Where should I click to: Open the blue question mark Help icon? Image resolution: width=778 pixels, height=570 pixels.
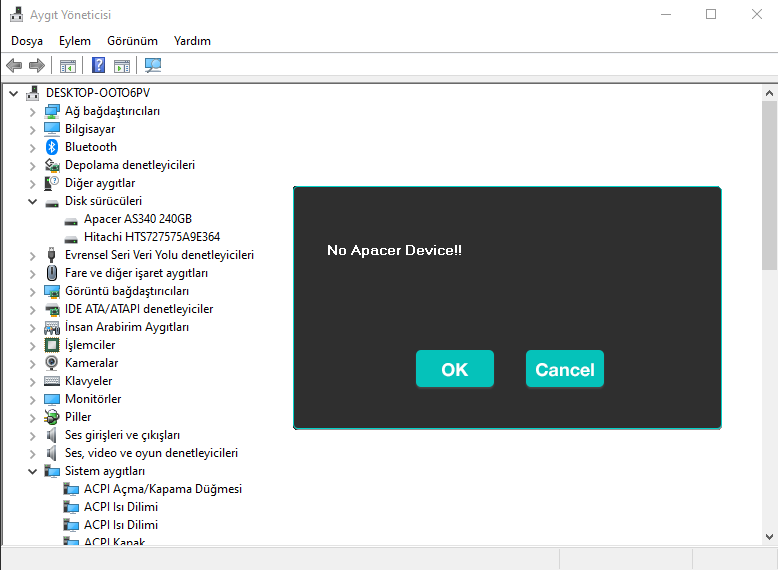coord(98,65)
